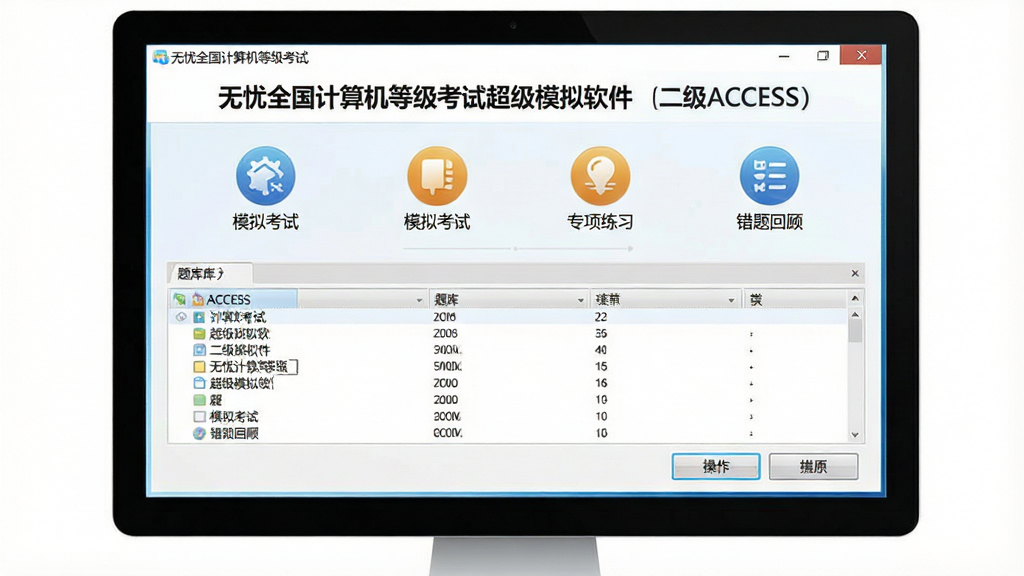Screen dimensions: 1024x576
Task: Sort by the ACCESS column header
Action: tap(299, 300)
